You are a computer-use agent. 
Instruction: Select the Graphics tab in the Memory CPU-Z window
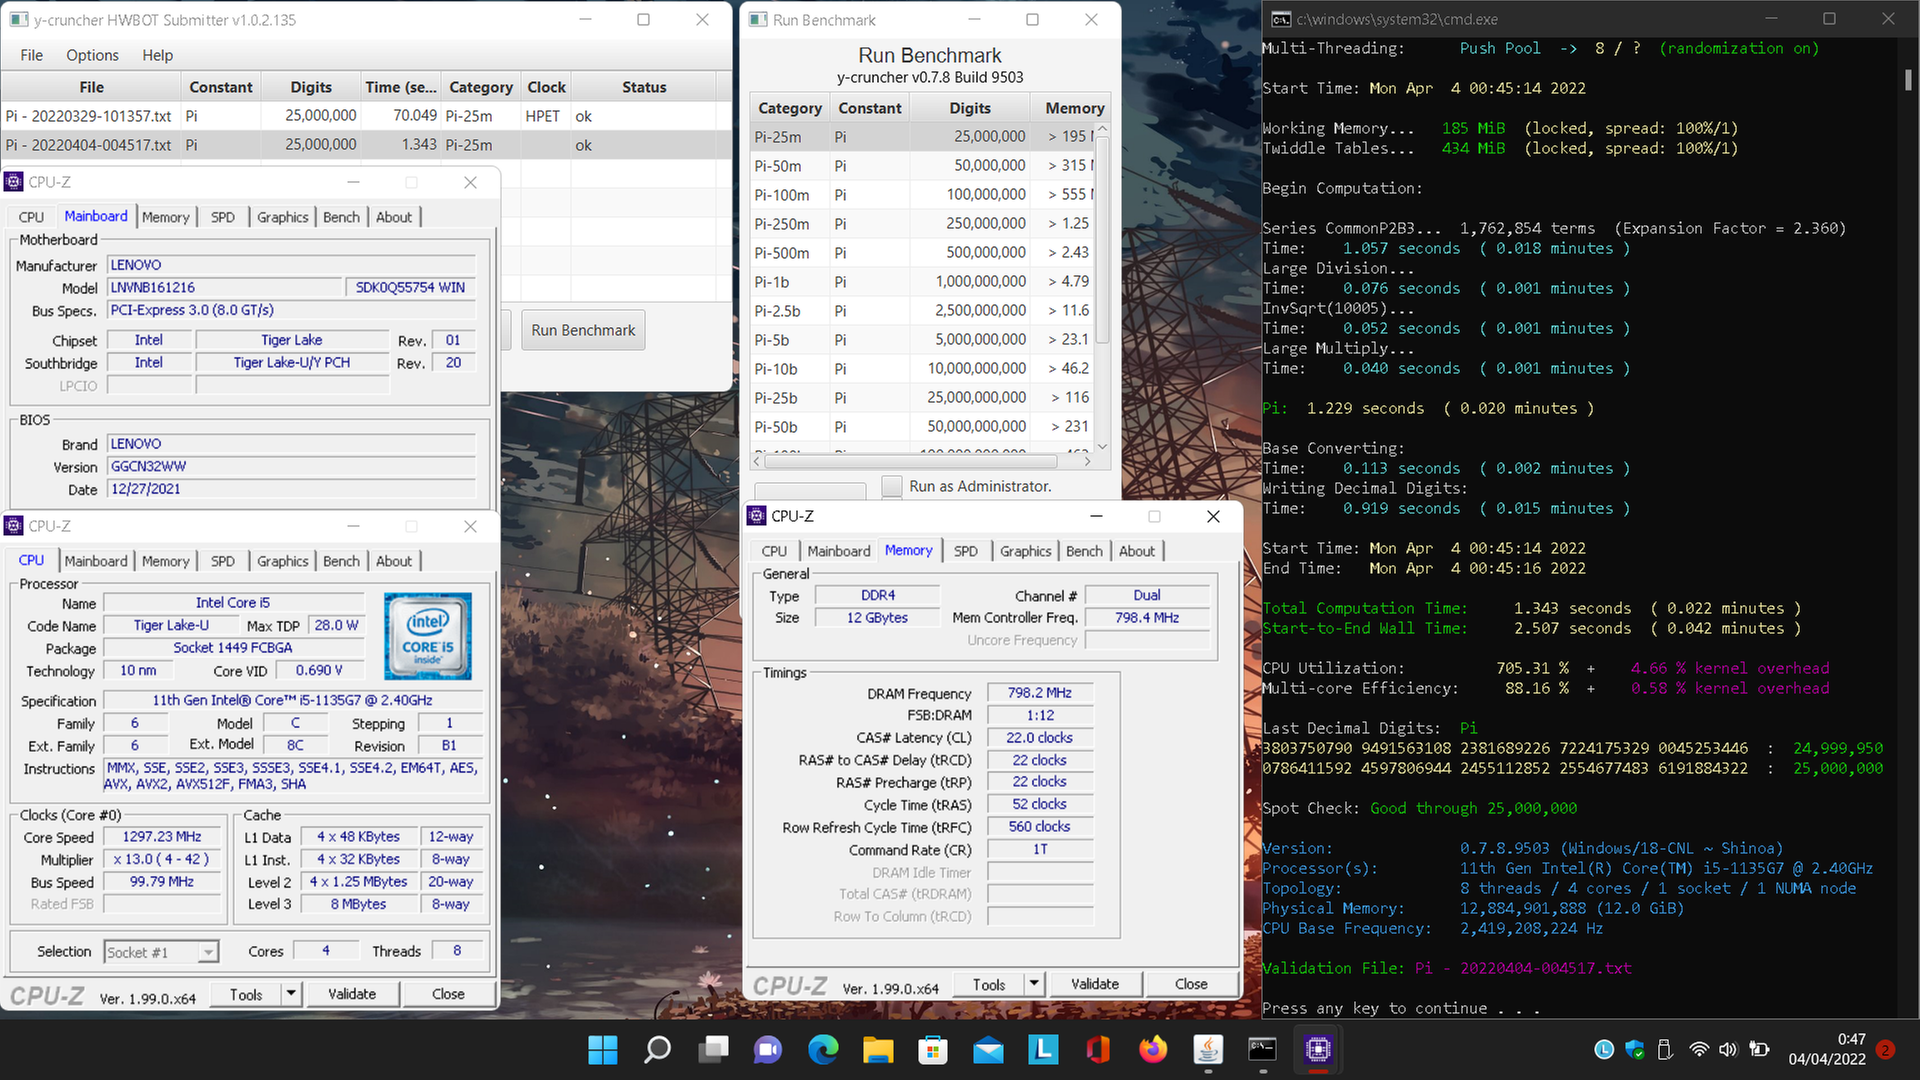pos(1025,551)
